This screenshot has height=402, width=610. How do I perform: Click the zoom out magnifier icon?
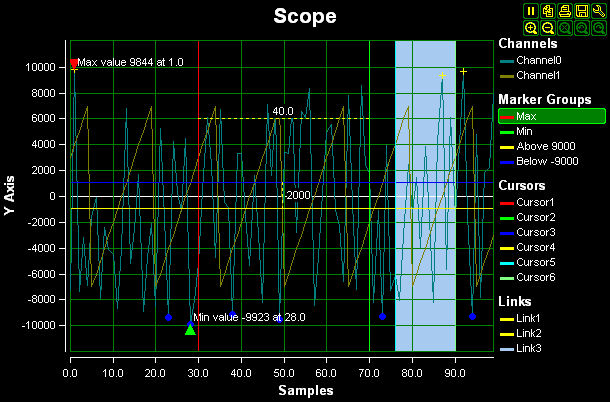(547, 27)
